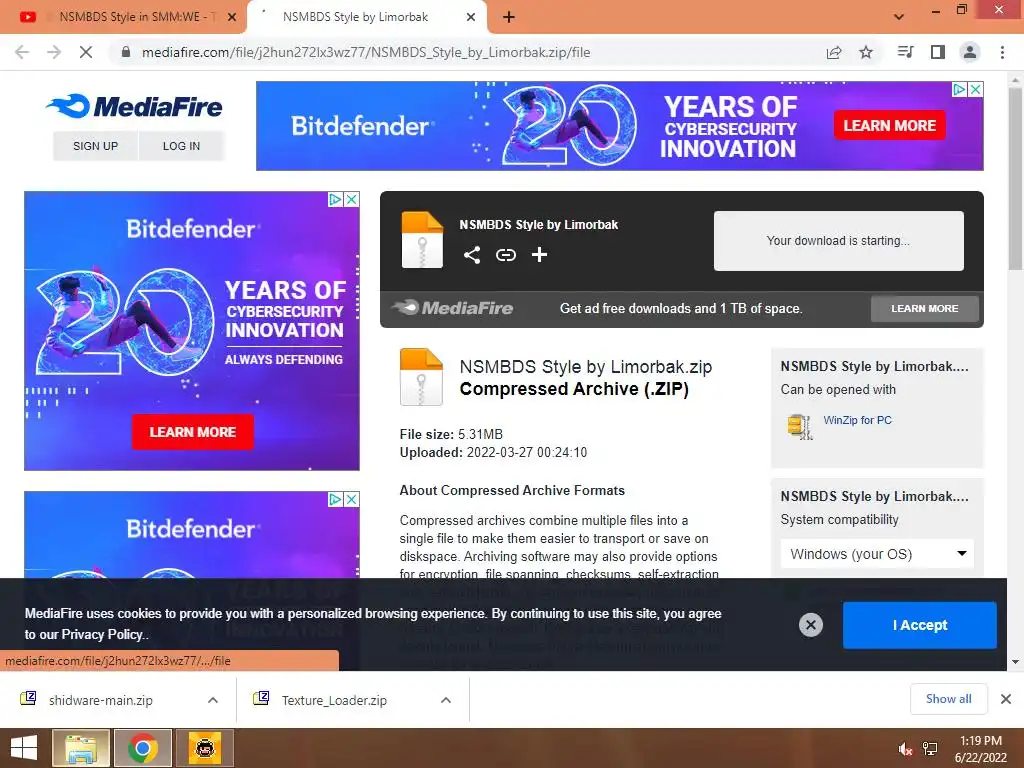Click LEARN MORE on left Bitdefender ad
1024x768 pixels.
[x=193, y=432]
